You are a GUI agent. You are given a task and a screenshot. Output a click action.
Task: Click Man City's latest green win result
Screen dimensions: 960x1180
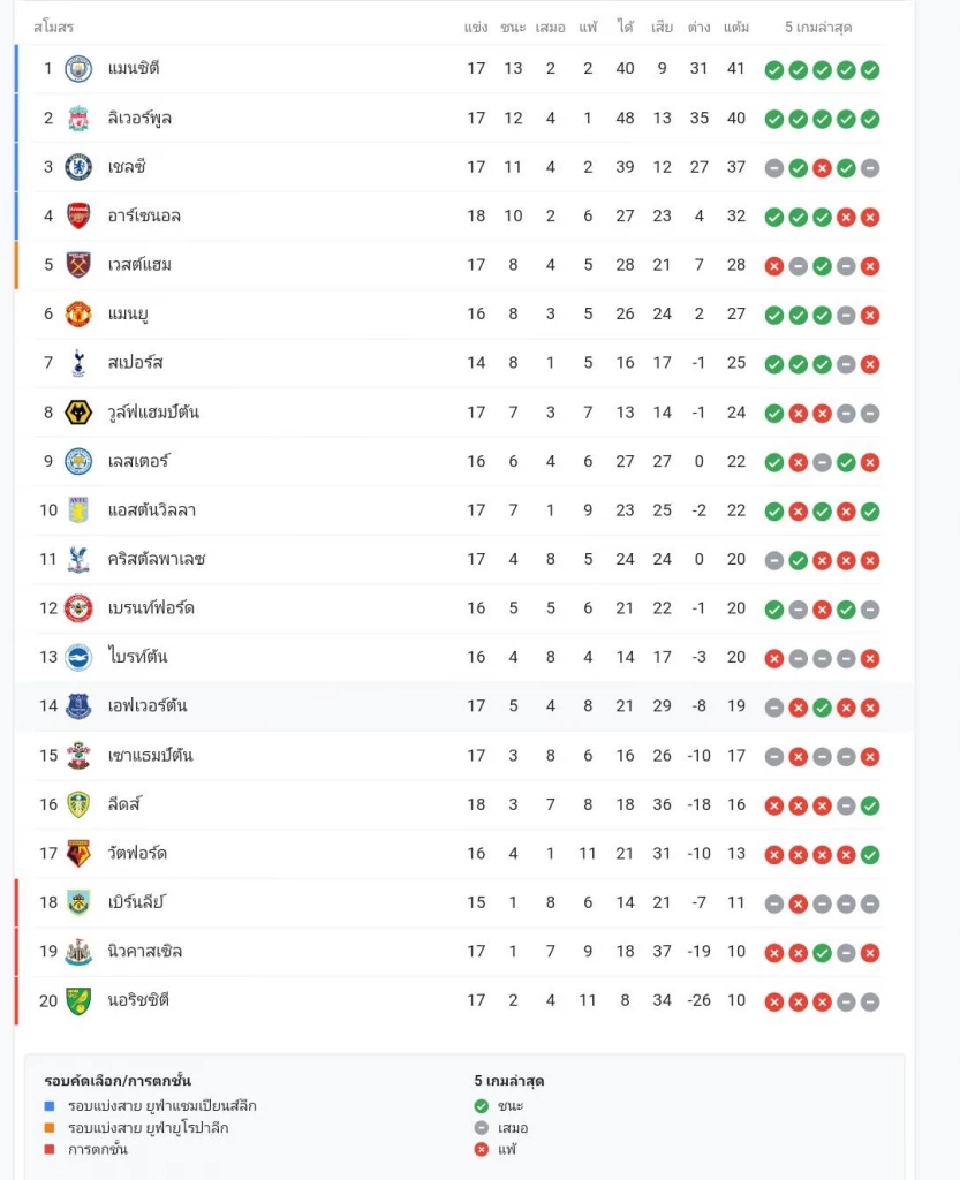click(x=870, y=70)
